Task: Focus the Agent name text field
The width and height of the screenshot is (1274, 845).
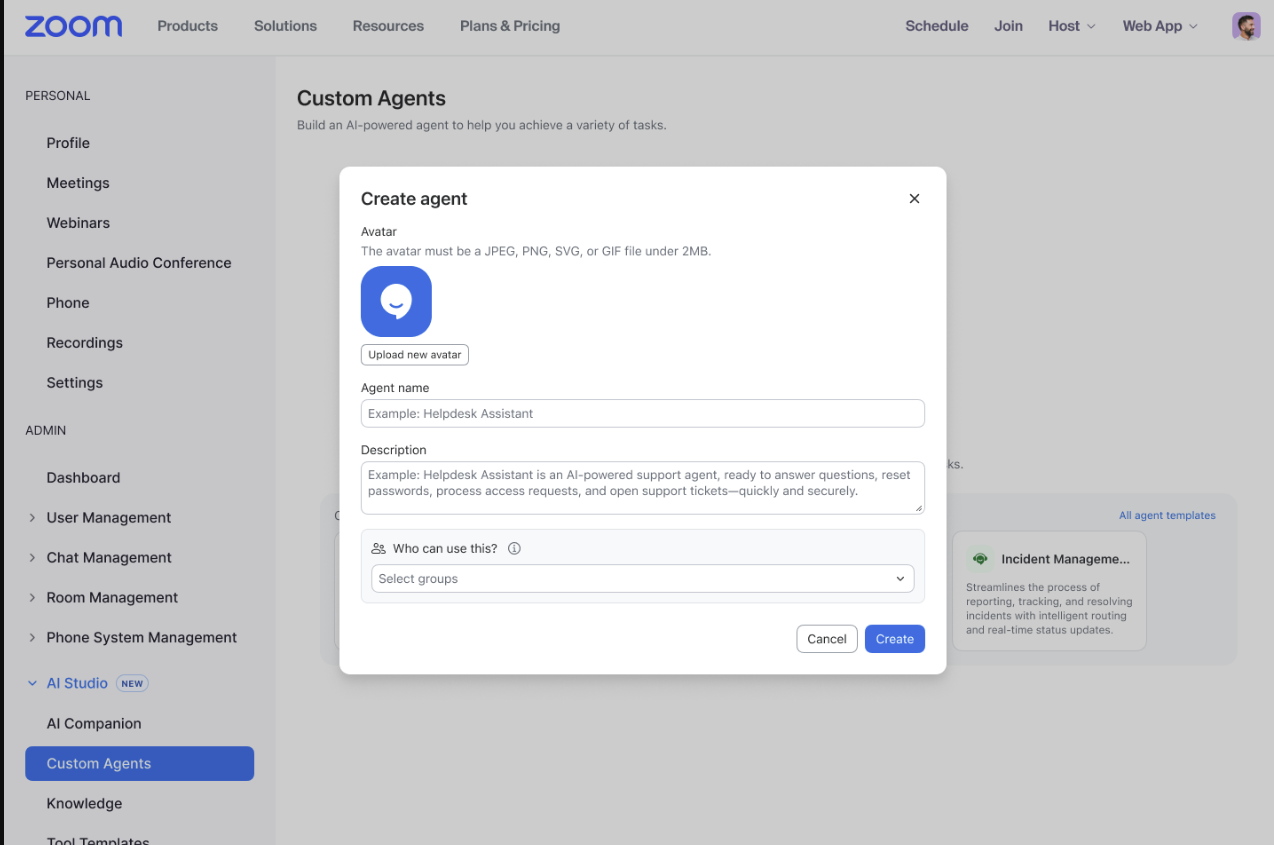Action: coord(642,413)
